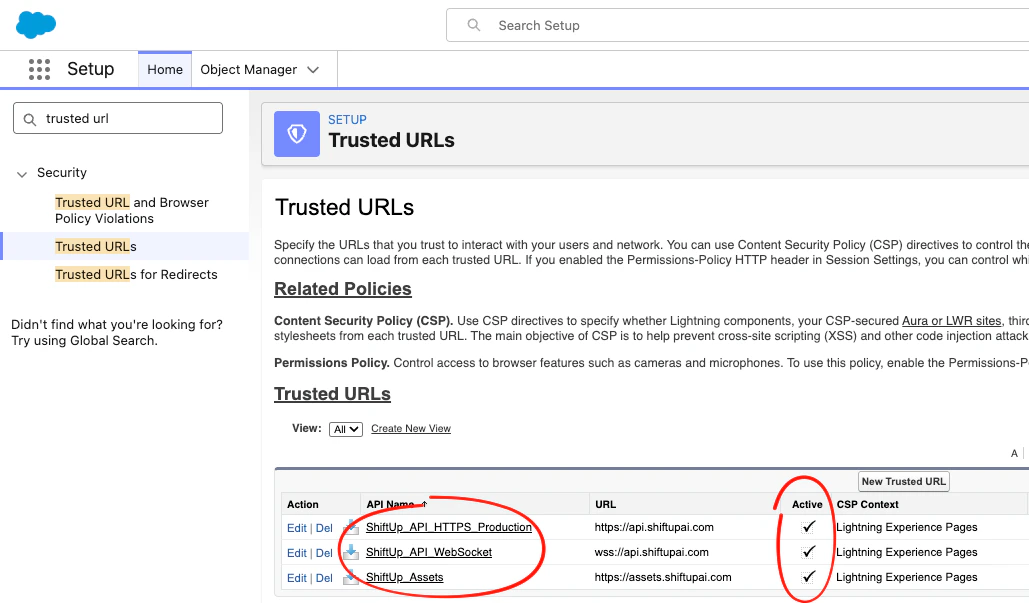This screenshot has height=603, width=1029.
Task: Collapse the Security section in the sidebar
Action: coord(22,172)
